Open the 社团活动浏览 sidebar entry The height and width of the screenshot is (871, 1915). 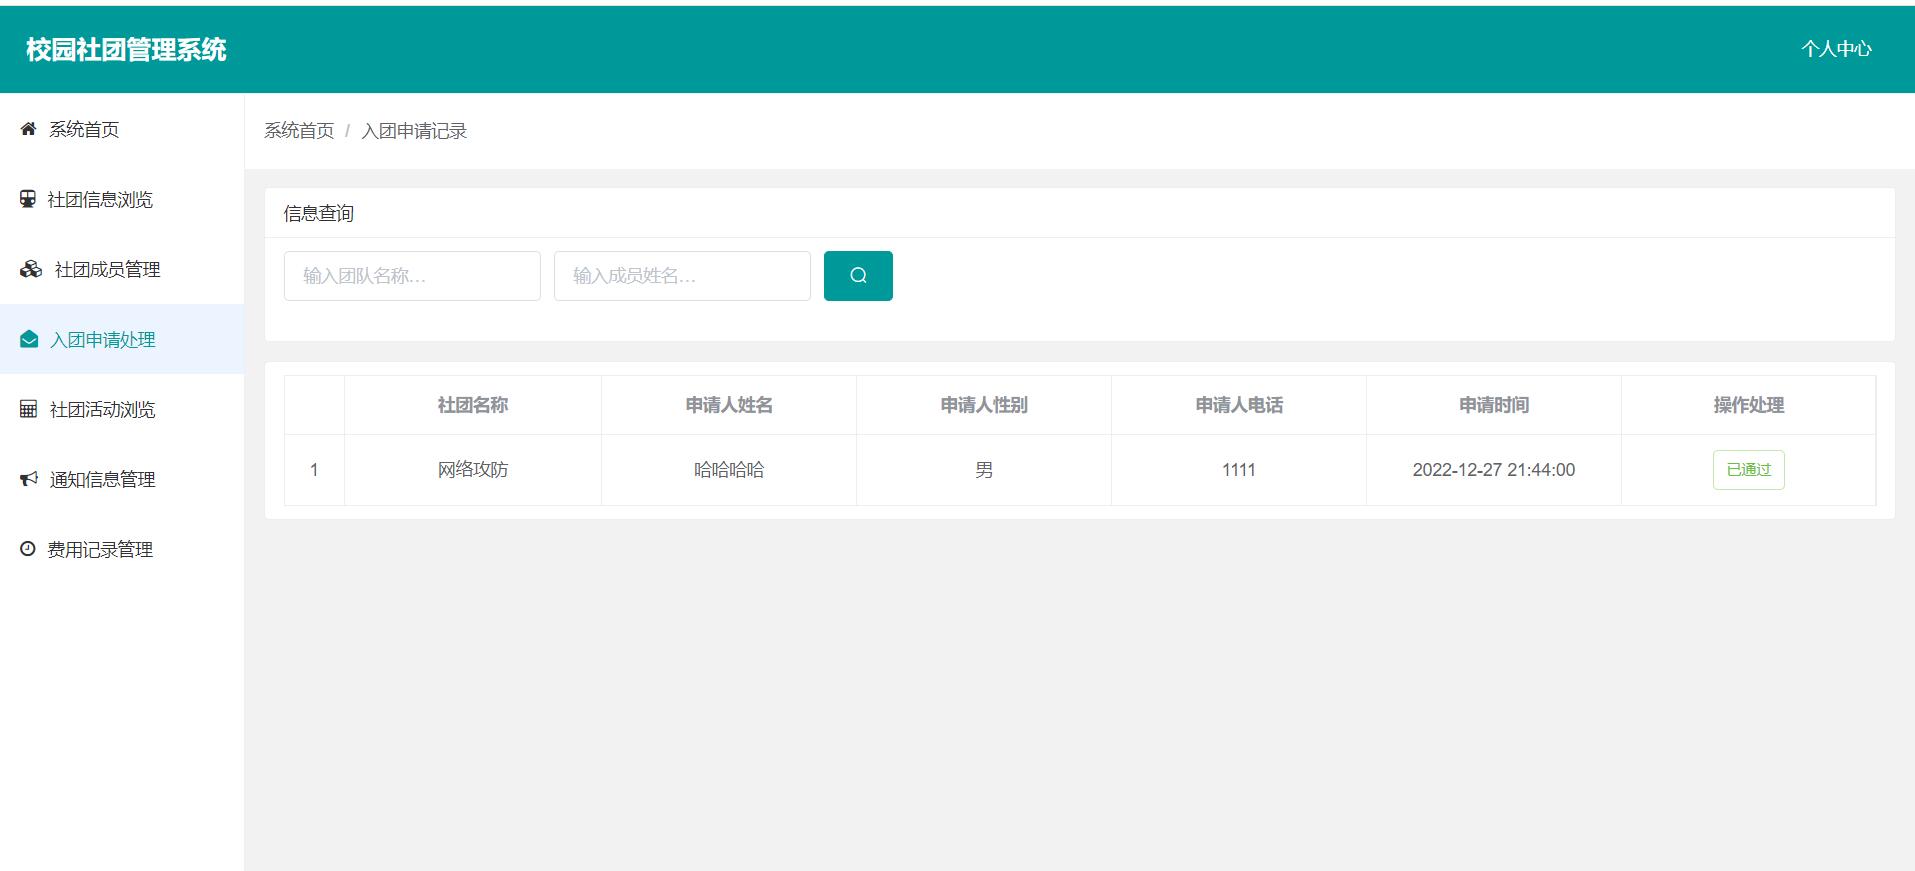122,409
